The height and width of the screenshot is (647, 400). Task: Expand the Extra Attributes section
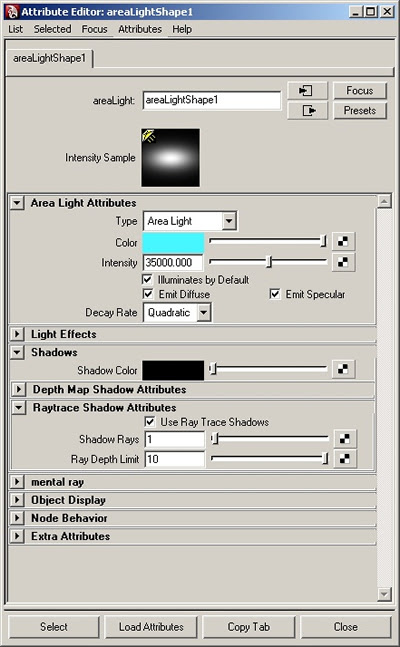click(17, 536)
